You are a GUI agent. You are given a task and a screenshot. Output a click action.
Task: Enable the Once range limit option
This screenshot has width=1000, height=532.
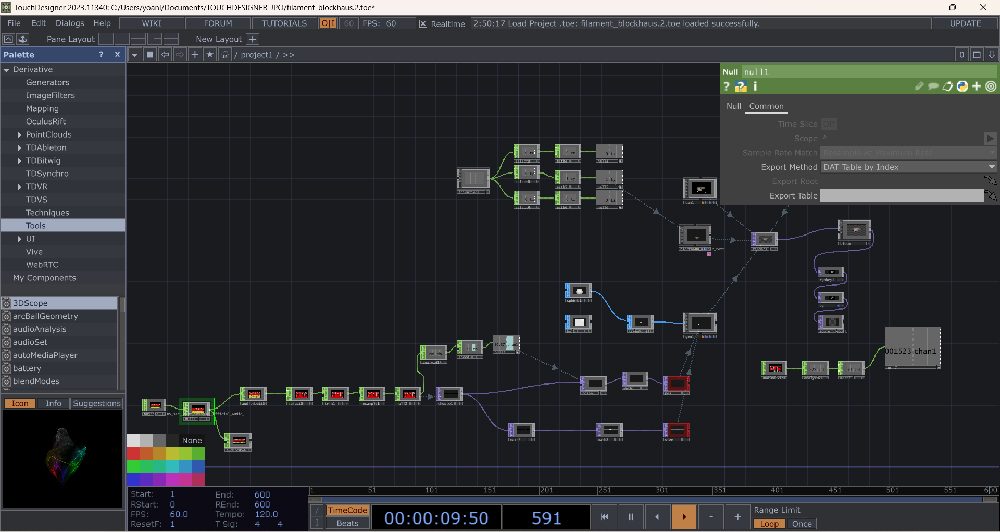pyautogui.click(x=802, y=523)
